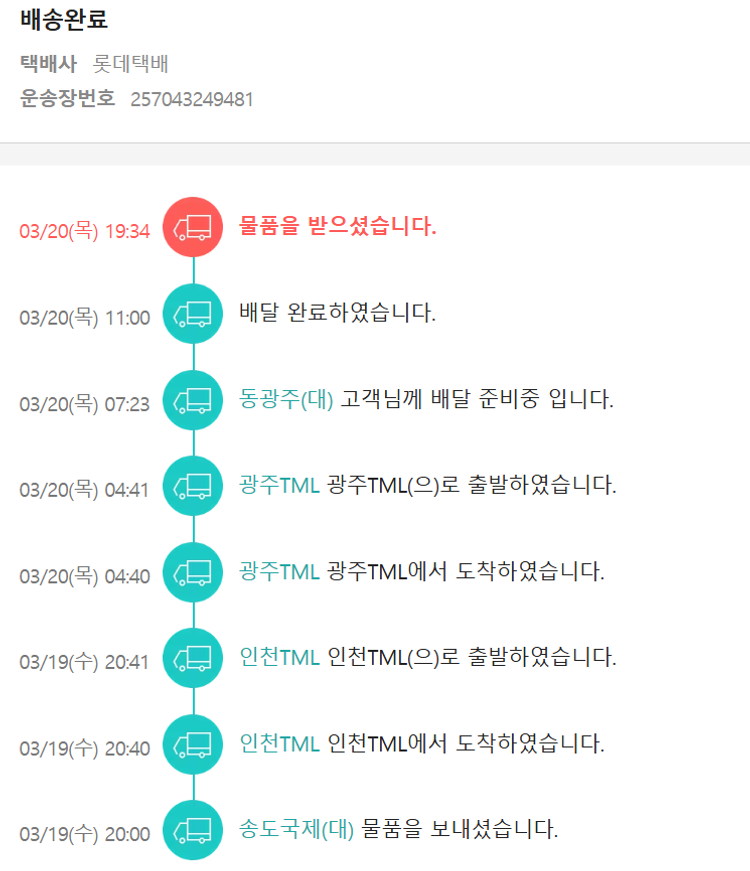Open 광주TML link in the departure entry
The height and width of the screenshot is (871, 750).
tap(279, 486)
